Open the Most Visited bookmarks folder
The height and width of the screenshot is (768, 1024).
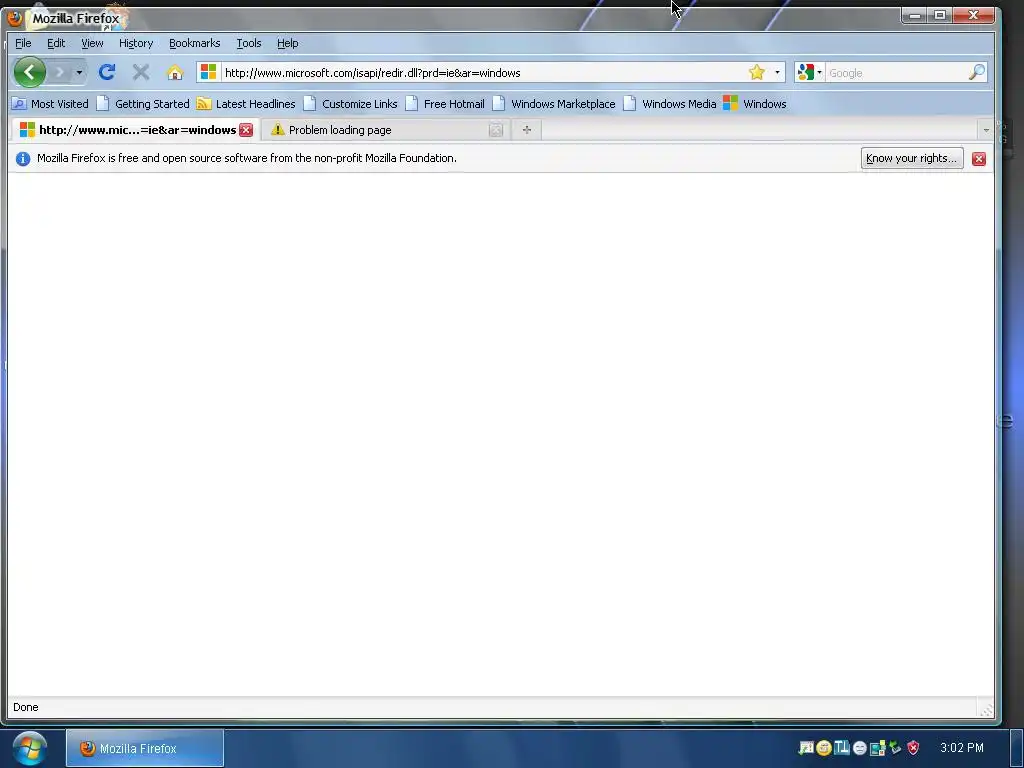pyautogui.click(x=50, y=104)
